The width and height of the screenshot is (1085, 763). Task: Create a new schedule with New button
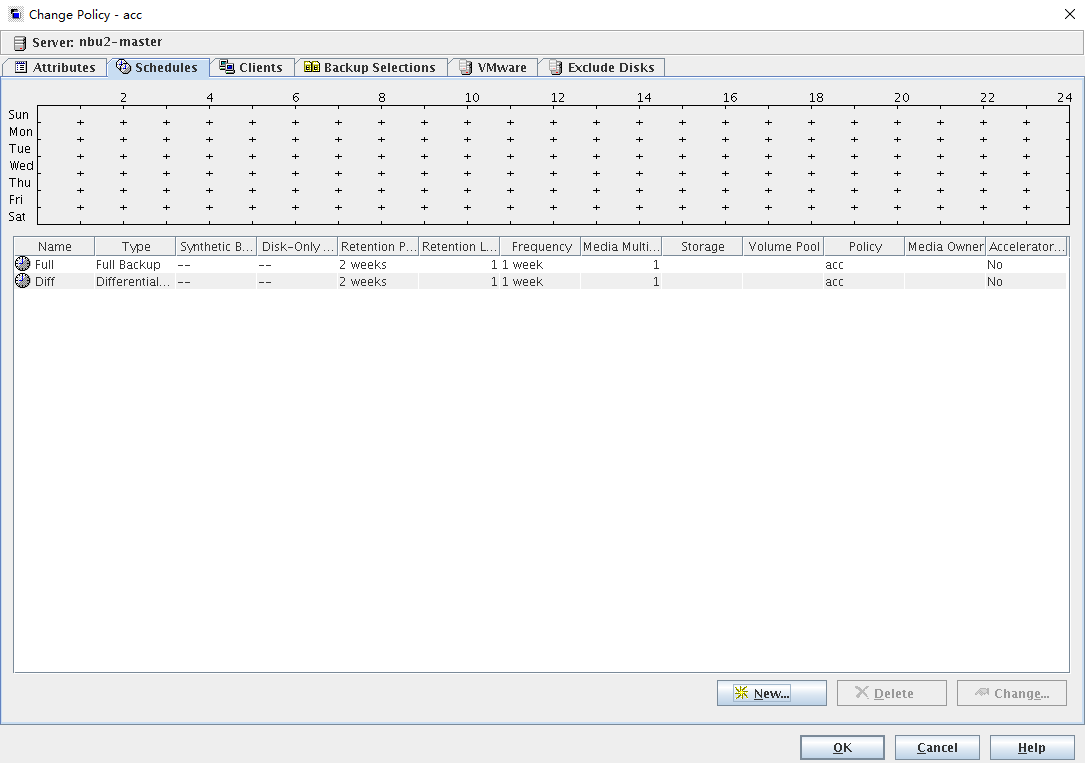click(x=771, y=693)
